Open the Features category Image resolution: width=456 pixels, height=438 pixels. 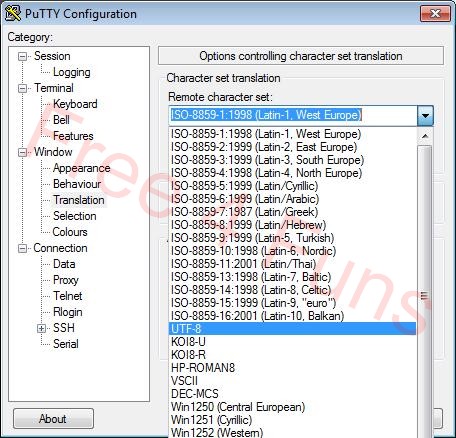point(73,136)
